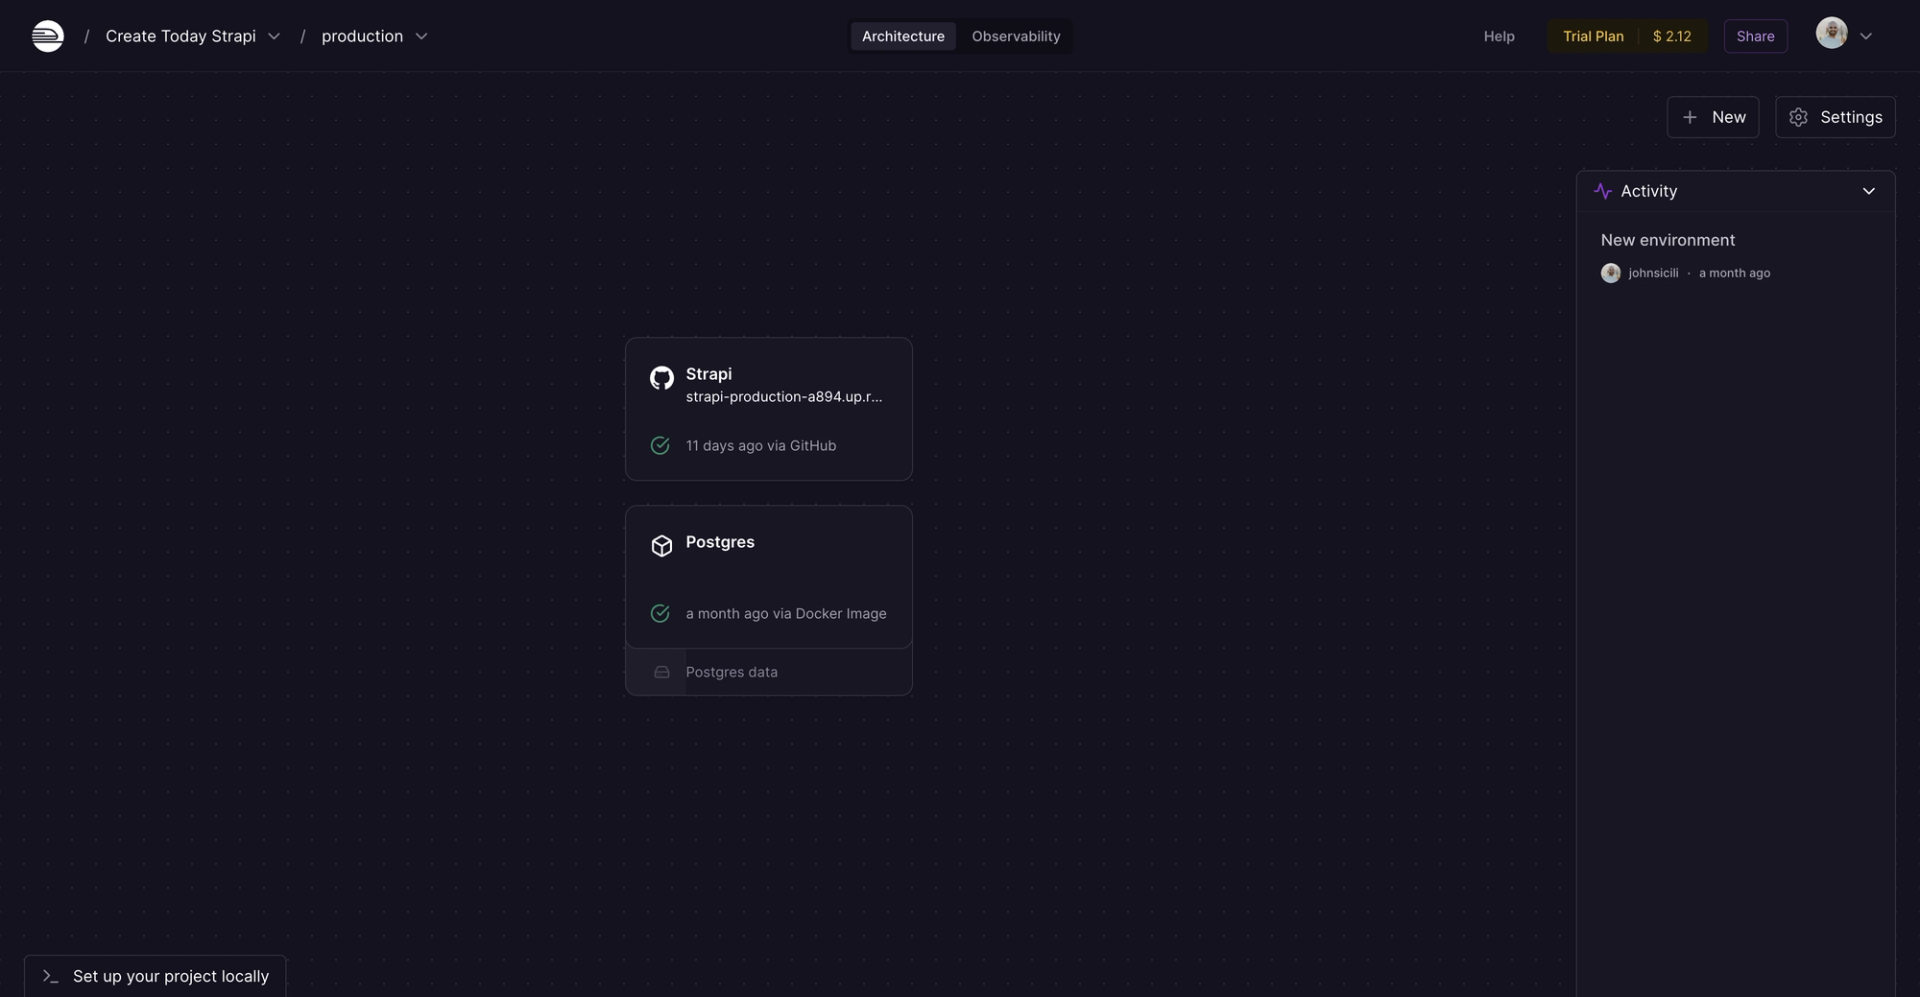Click the terminal prompt icon
This screenshot has height=997, width=1920.
click(x=50, y=976)
